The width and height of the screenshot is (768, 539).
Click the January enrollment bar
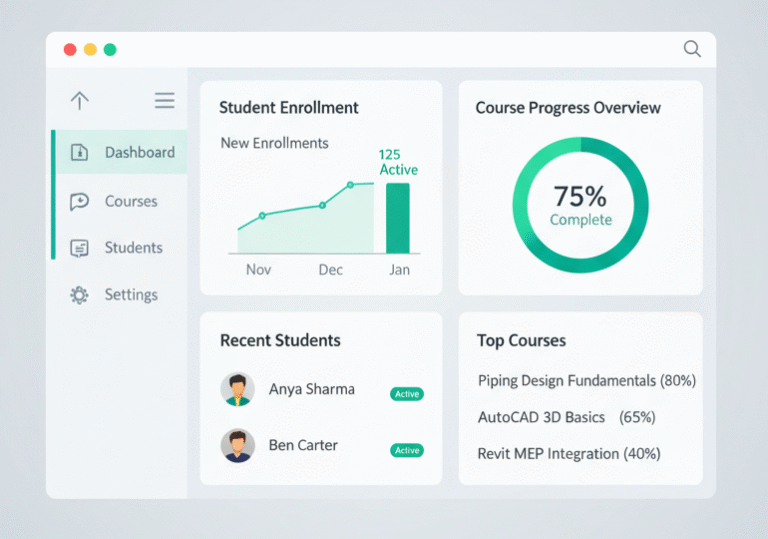[x=398, y=218]
